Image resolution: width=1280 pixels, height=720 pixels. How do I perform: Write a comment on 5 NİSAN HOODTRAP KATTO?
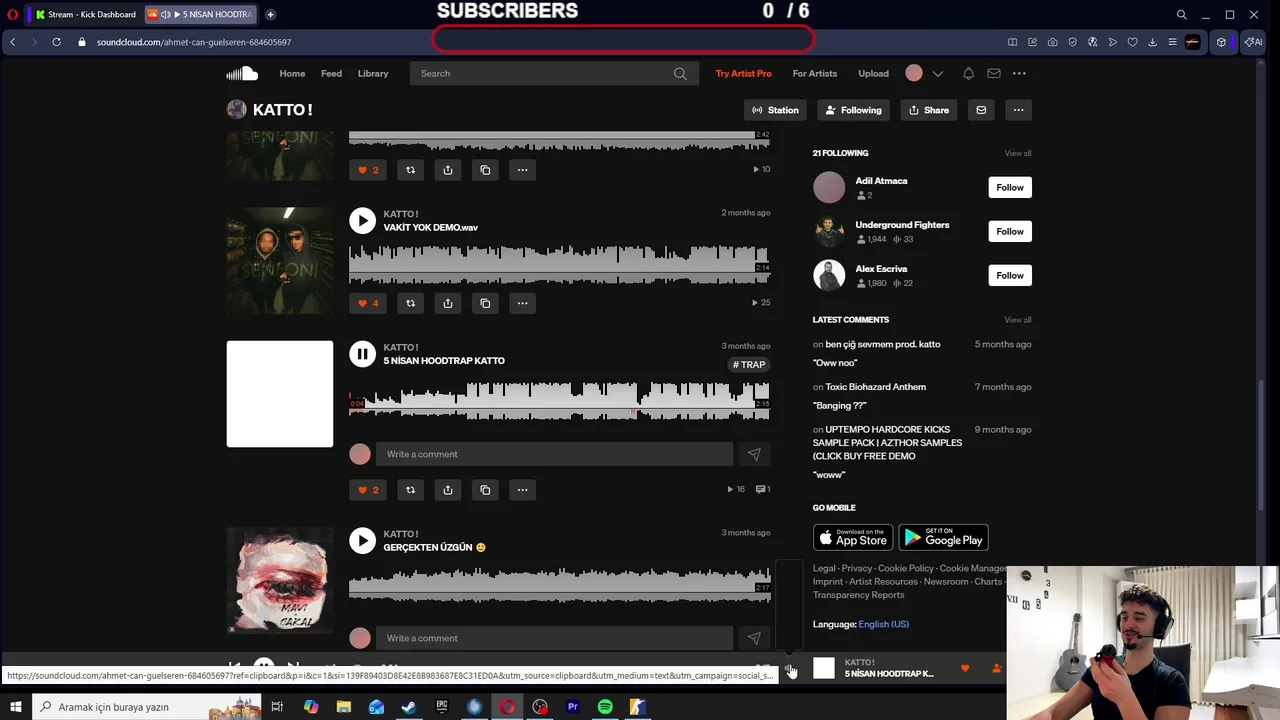554,454
